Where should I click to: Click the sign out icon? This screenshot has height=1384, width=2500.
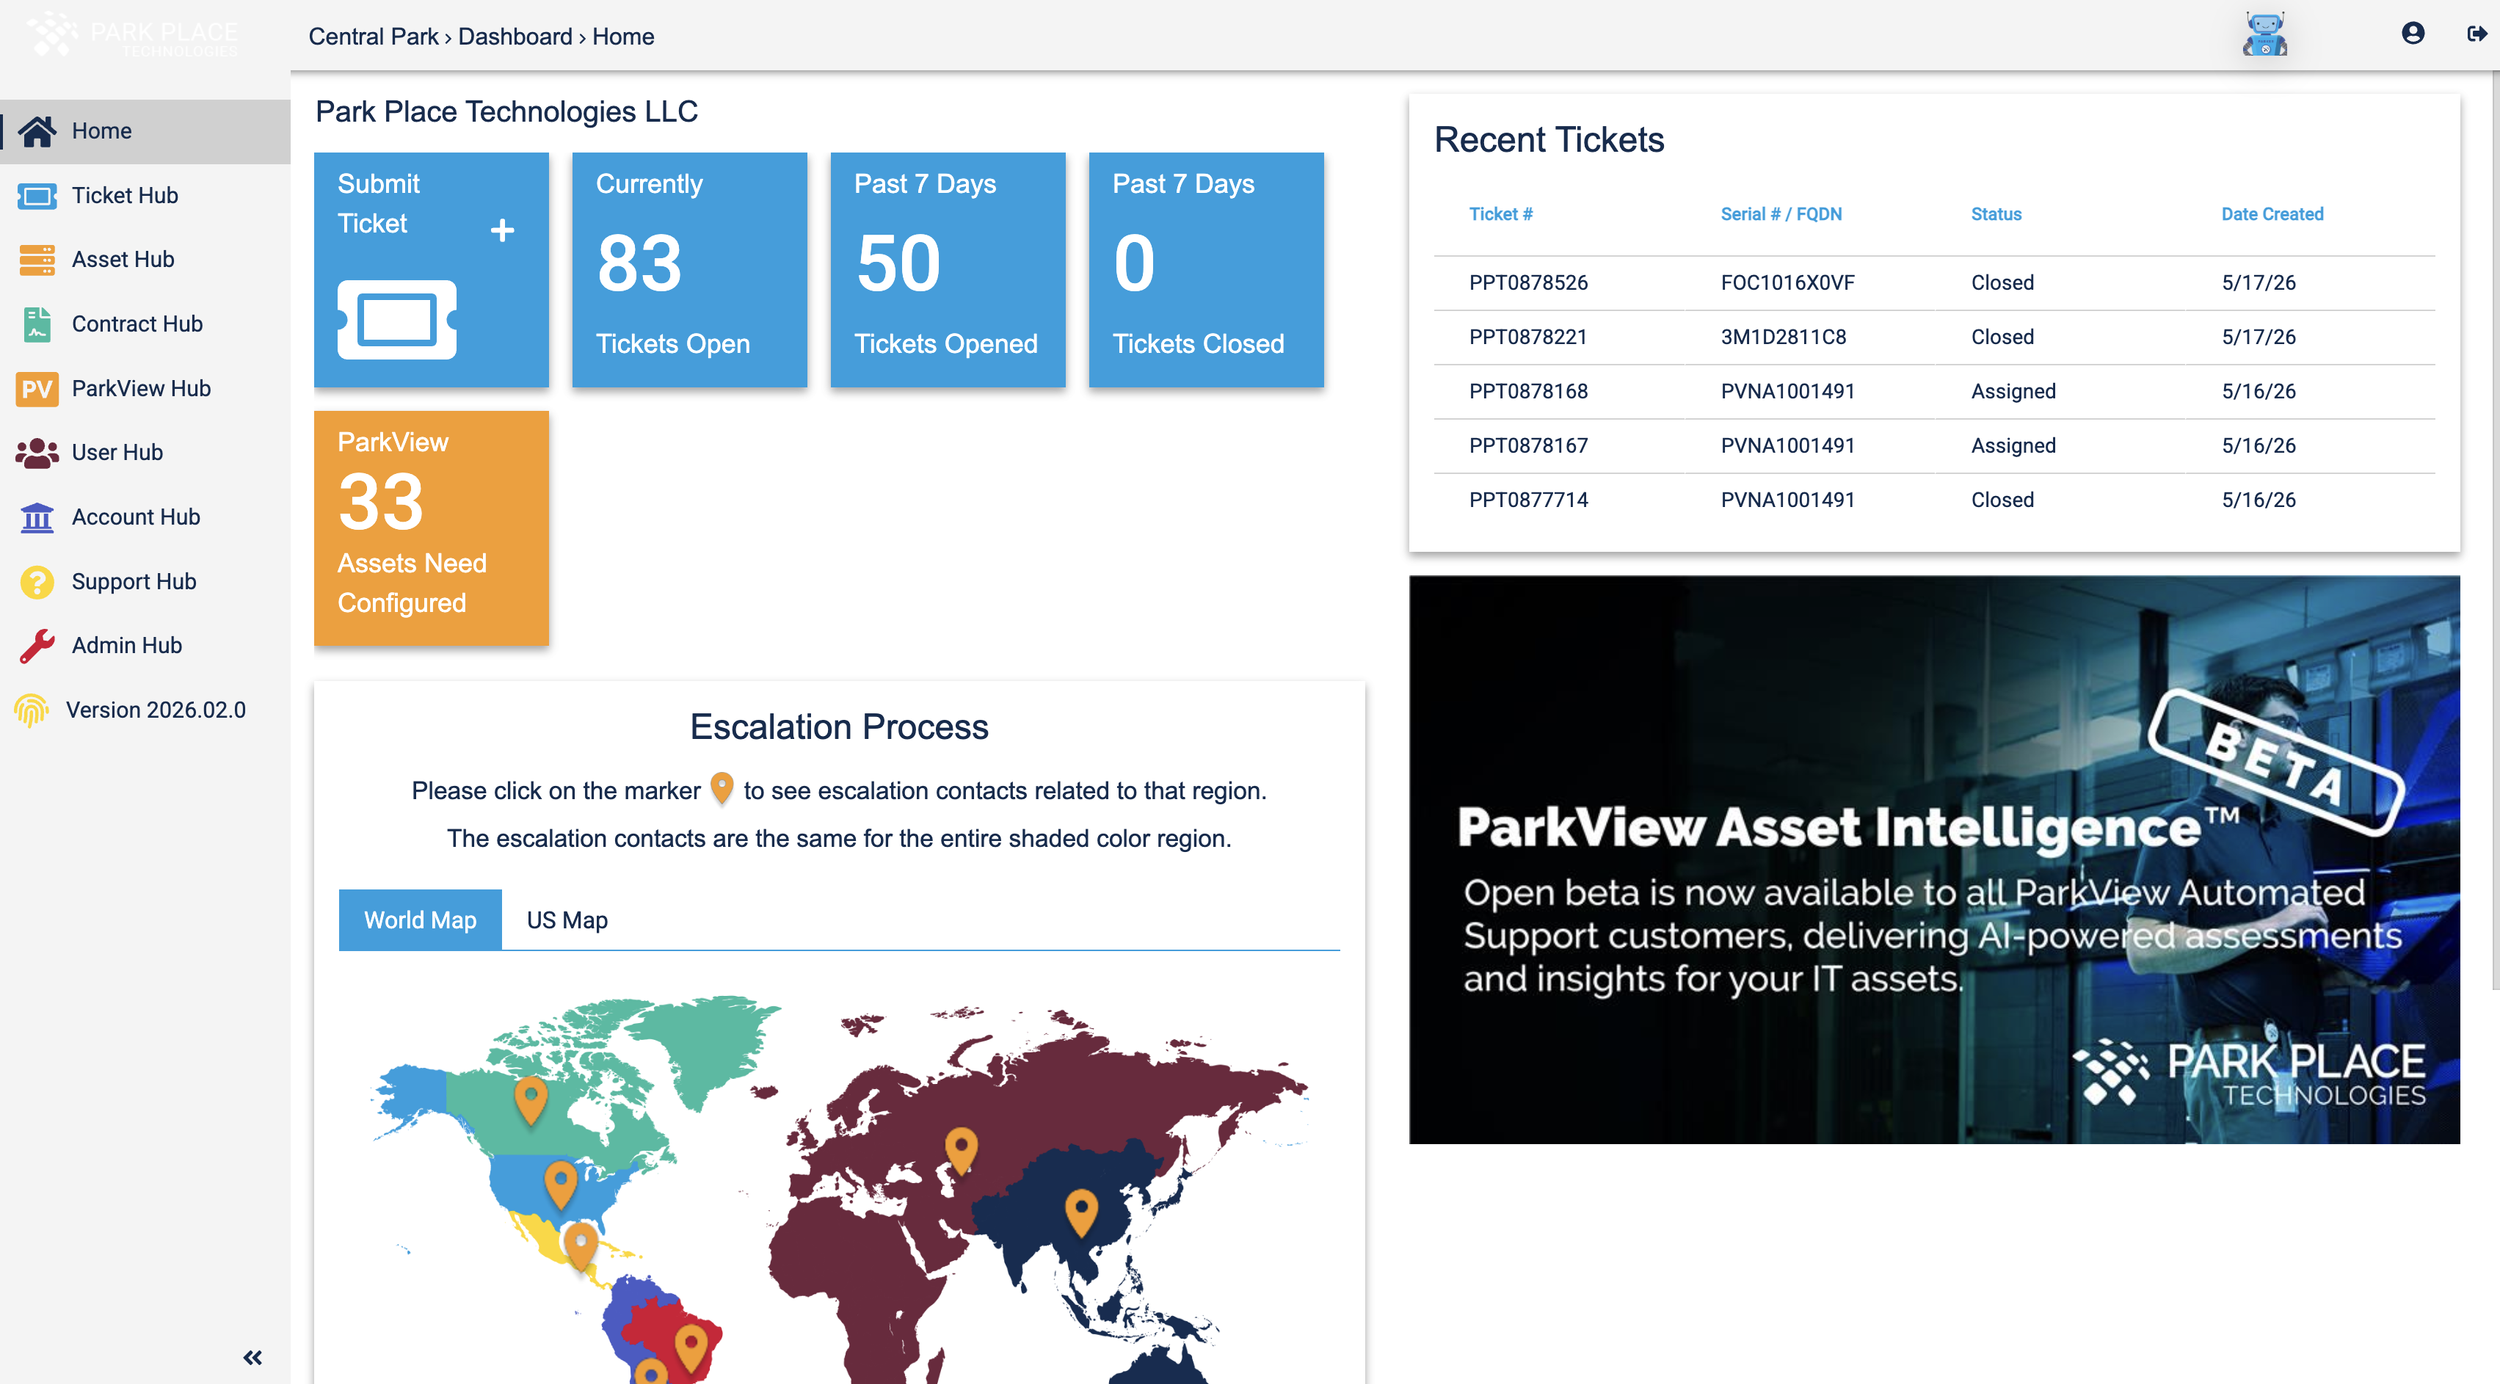2477,34
